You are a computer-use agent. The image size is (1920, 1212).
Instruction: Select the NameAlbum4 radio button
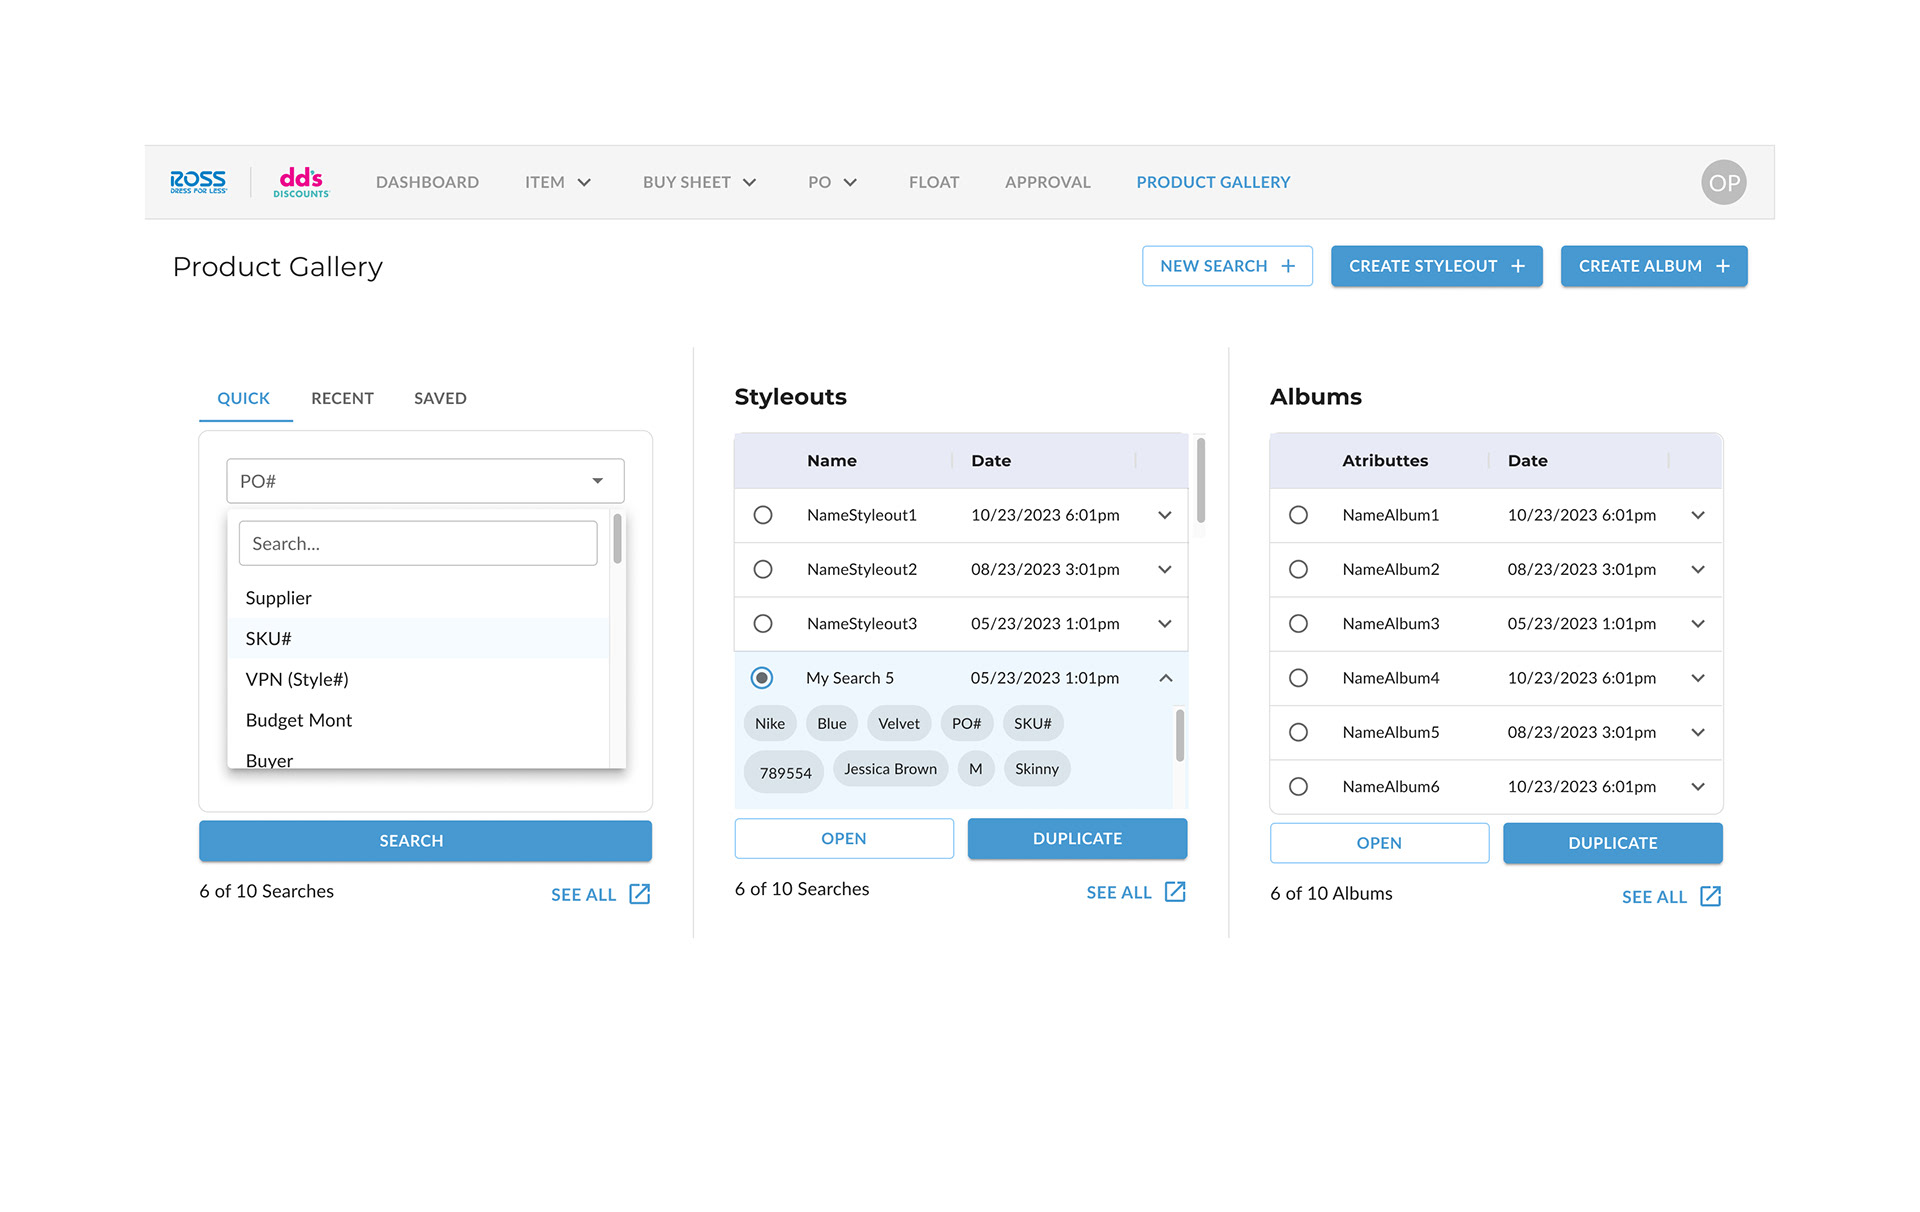point(1298,678)
